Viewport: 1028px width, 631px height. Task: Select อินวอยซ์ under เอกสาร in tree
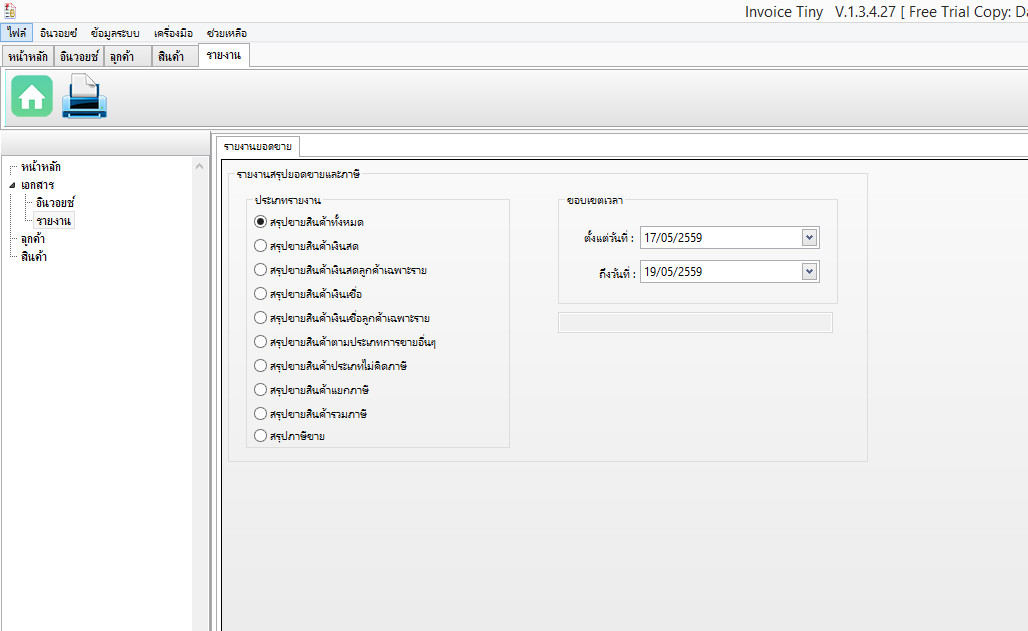point(55,203)
